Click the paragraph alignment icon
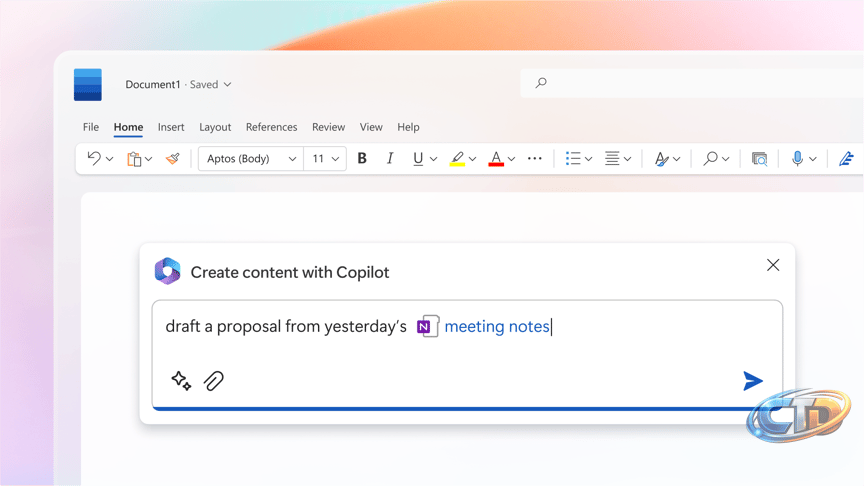This screenshot has height=486, width=864. click(x=612, y=159)
